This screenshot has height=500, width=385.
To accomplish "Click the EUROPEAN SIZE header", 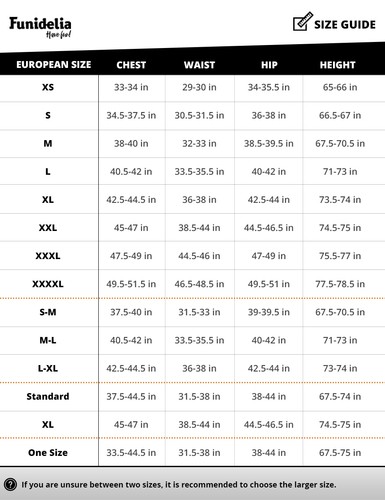I will (x=54, y=64).
